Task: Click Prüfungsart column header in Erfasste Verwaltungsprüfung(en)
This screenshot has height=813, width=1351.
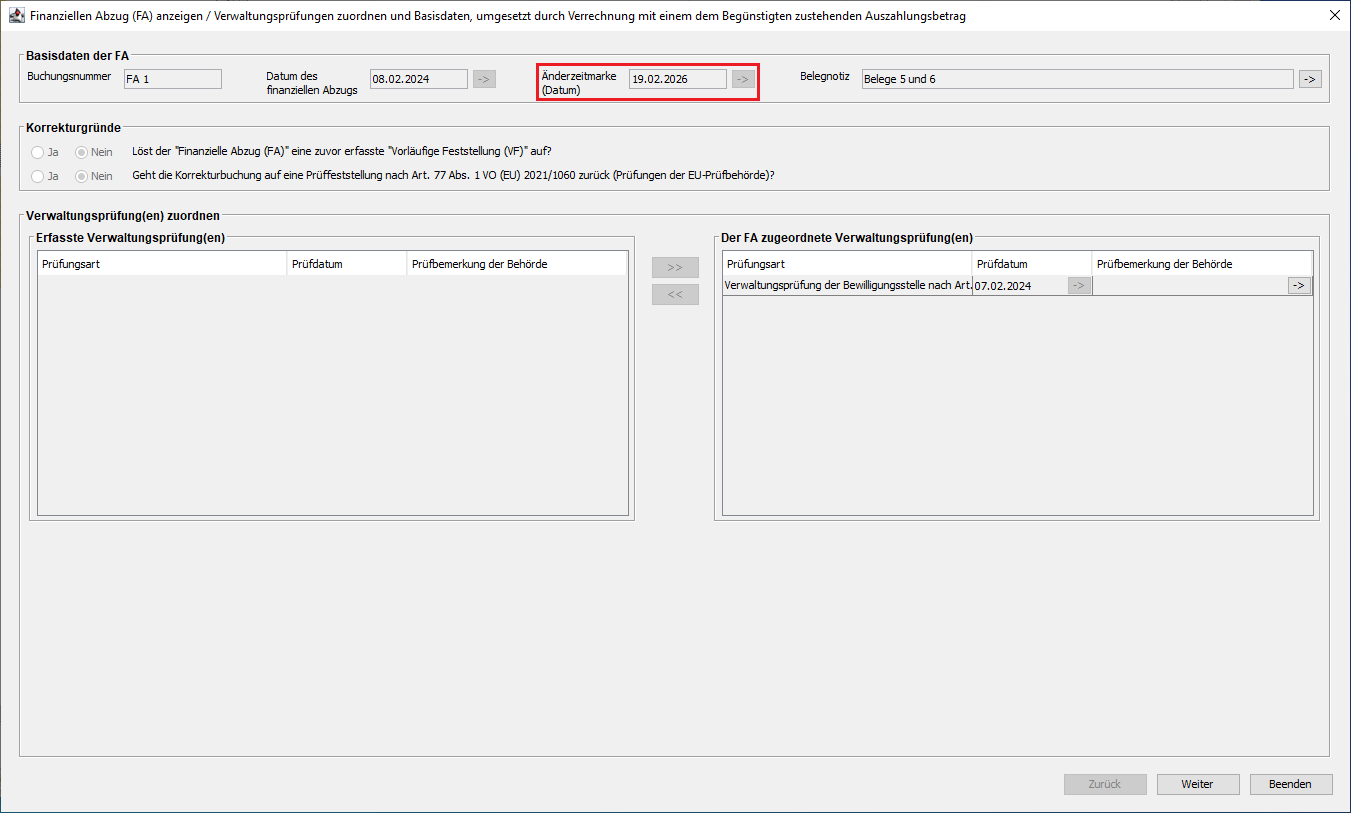Action: 162,264
